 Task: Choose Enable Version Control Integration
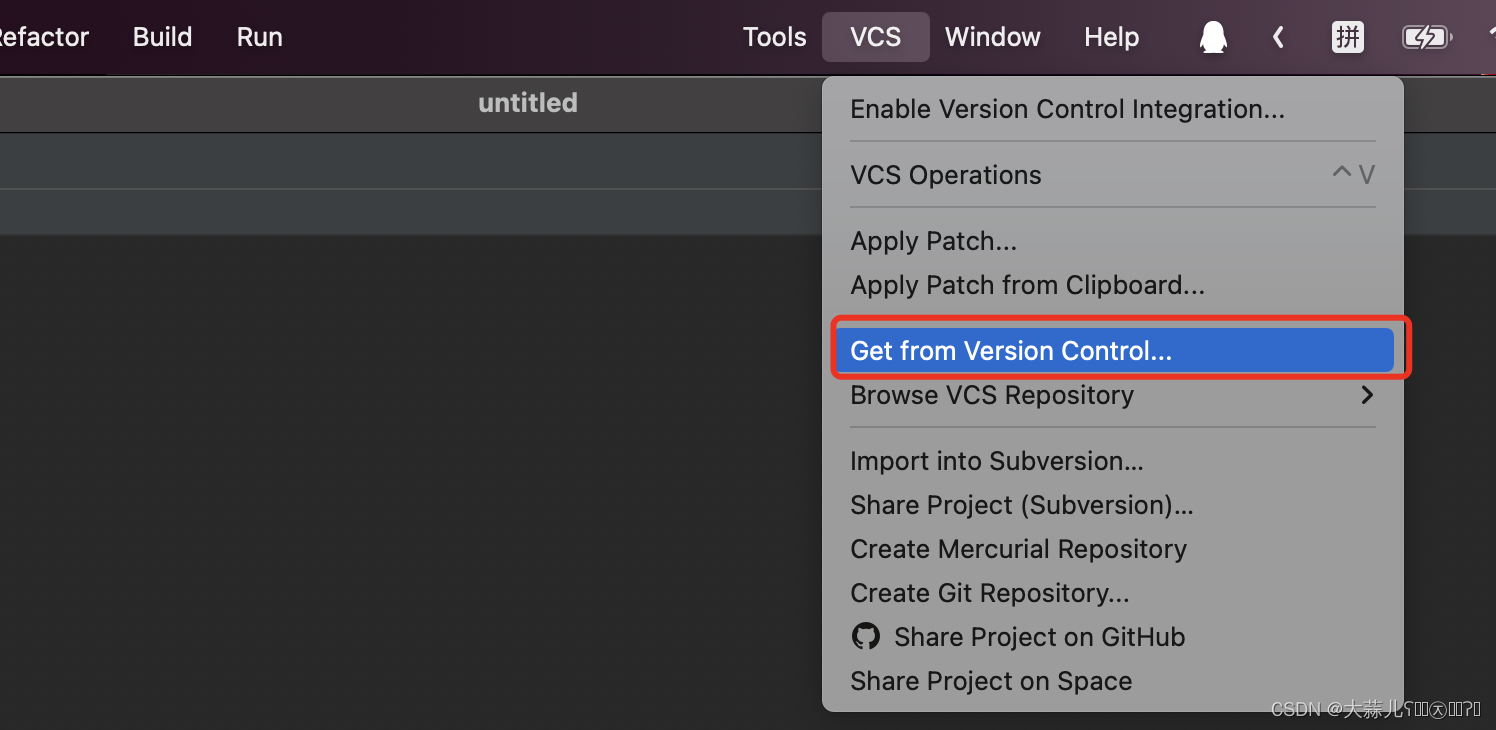point(1067,109)
